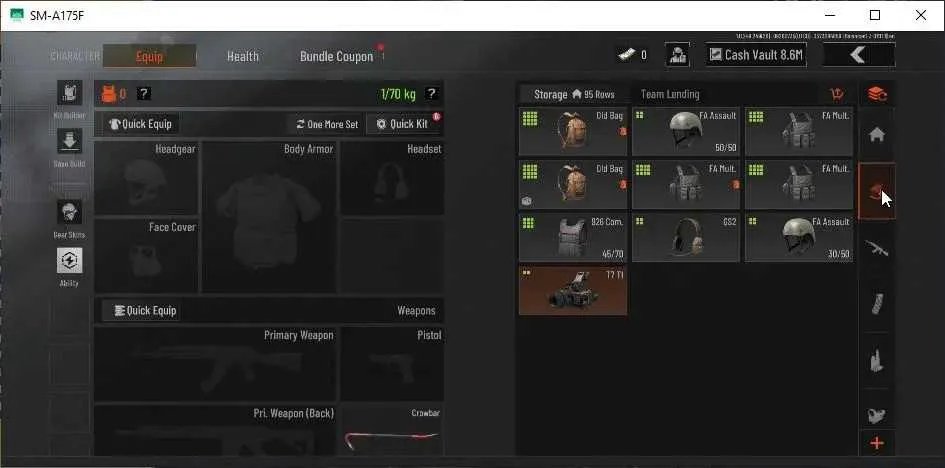Screen dimensions: 945x468
Task: Switch to Team Lending tab
Action: tap(670, 95)
